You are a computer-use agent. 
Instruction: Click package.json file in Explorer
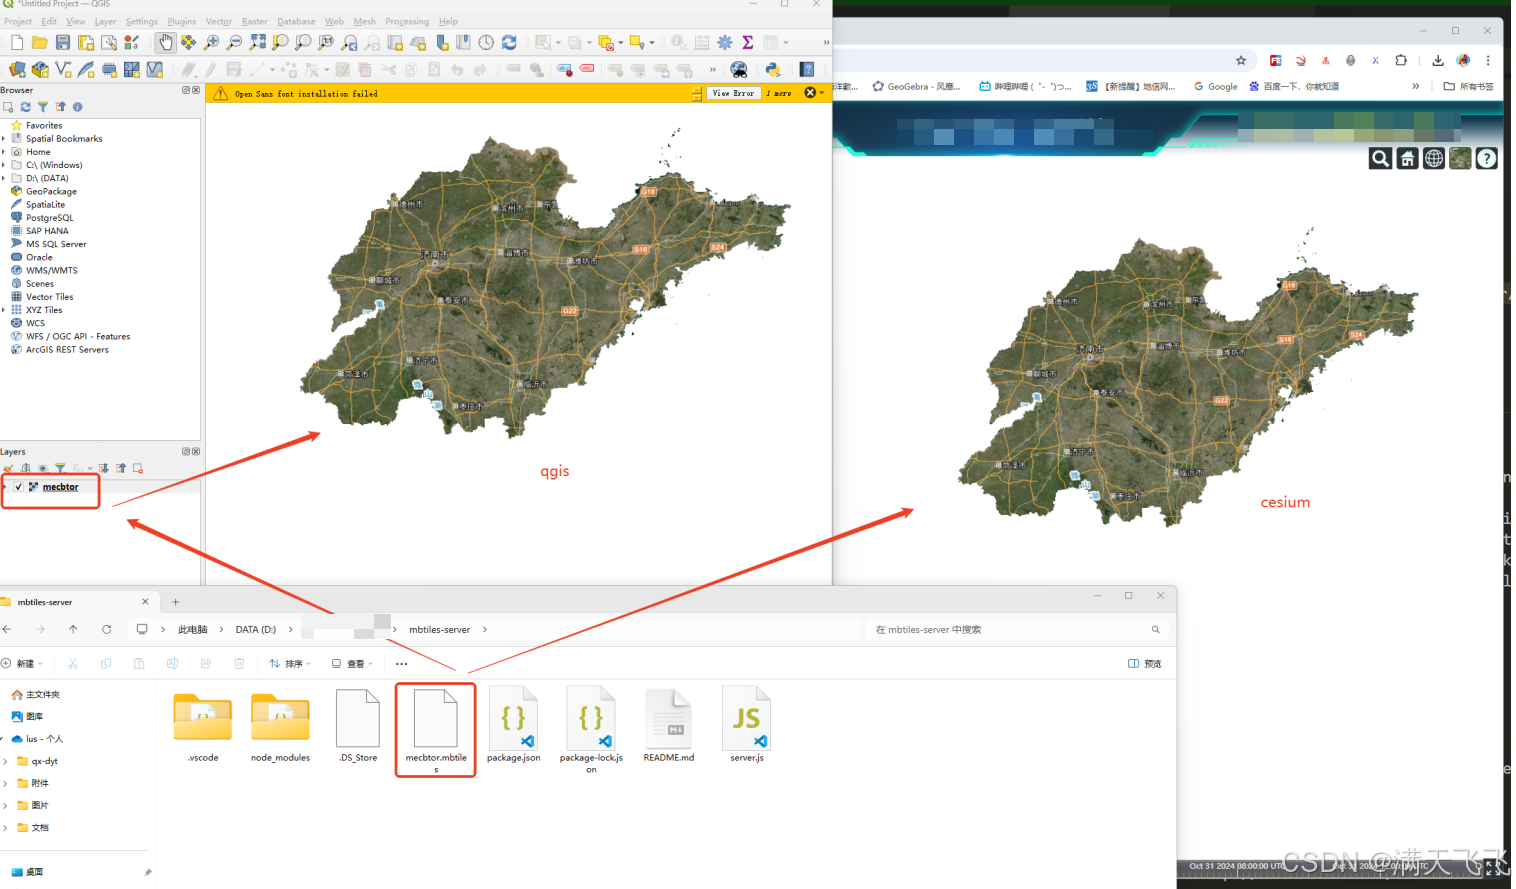click(x=514, y=725)
